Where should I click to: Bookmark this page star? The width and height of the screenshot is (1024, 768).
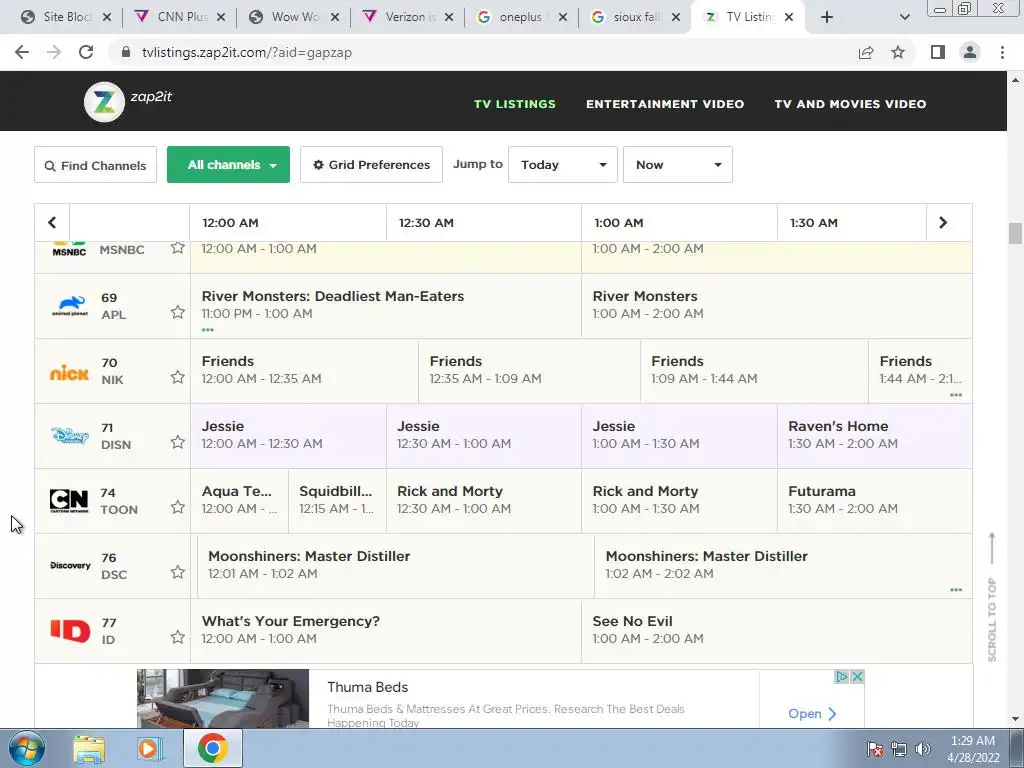pos(898,52)
